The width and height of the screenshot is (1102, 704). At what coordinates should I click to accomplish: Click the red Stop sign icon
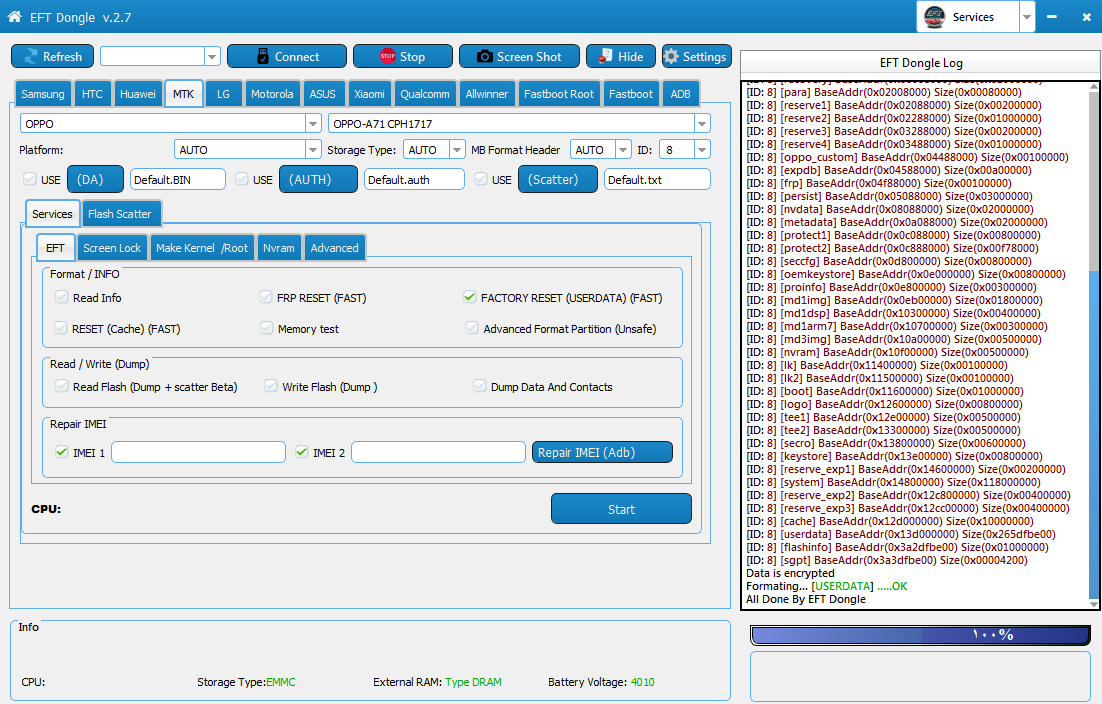click(x=388, y=56)
